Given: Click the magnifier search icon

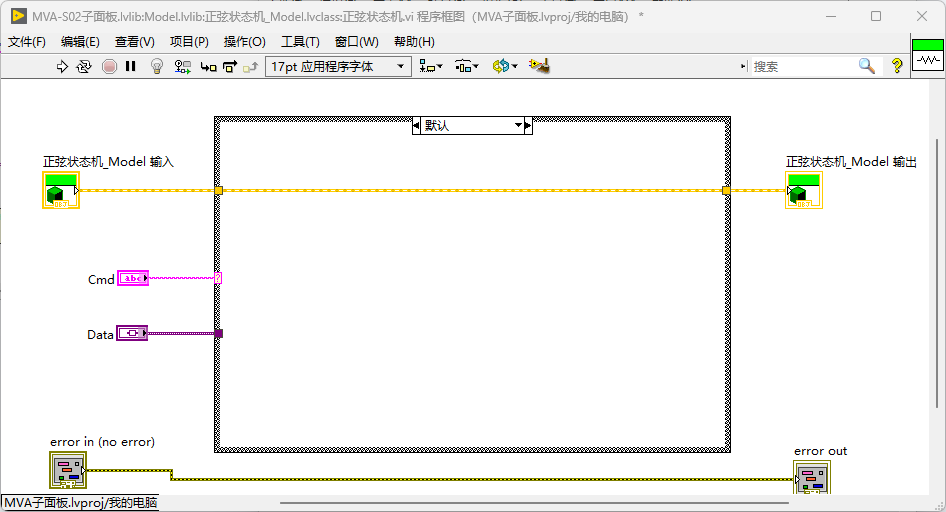Looking at the screenshot, I should 866,66.
